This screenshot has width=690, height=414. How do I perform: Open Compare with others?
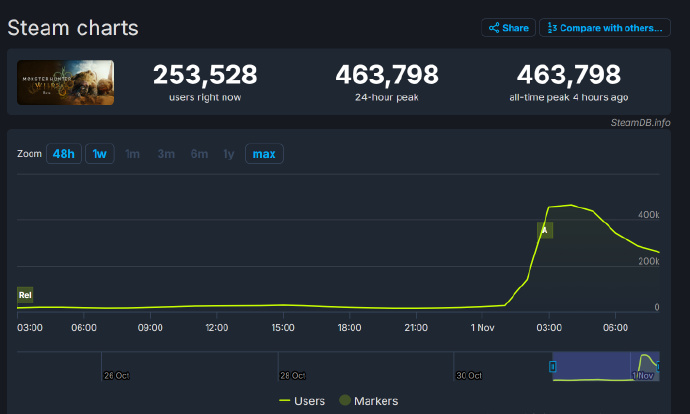click(x=604, y=28)
